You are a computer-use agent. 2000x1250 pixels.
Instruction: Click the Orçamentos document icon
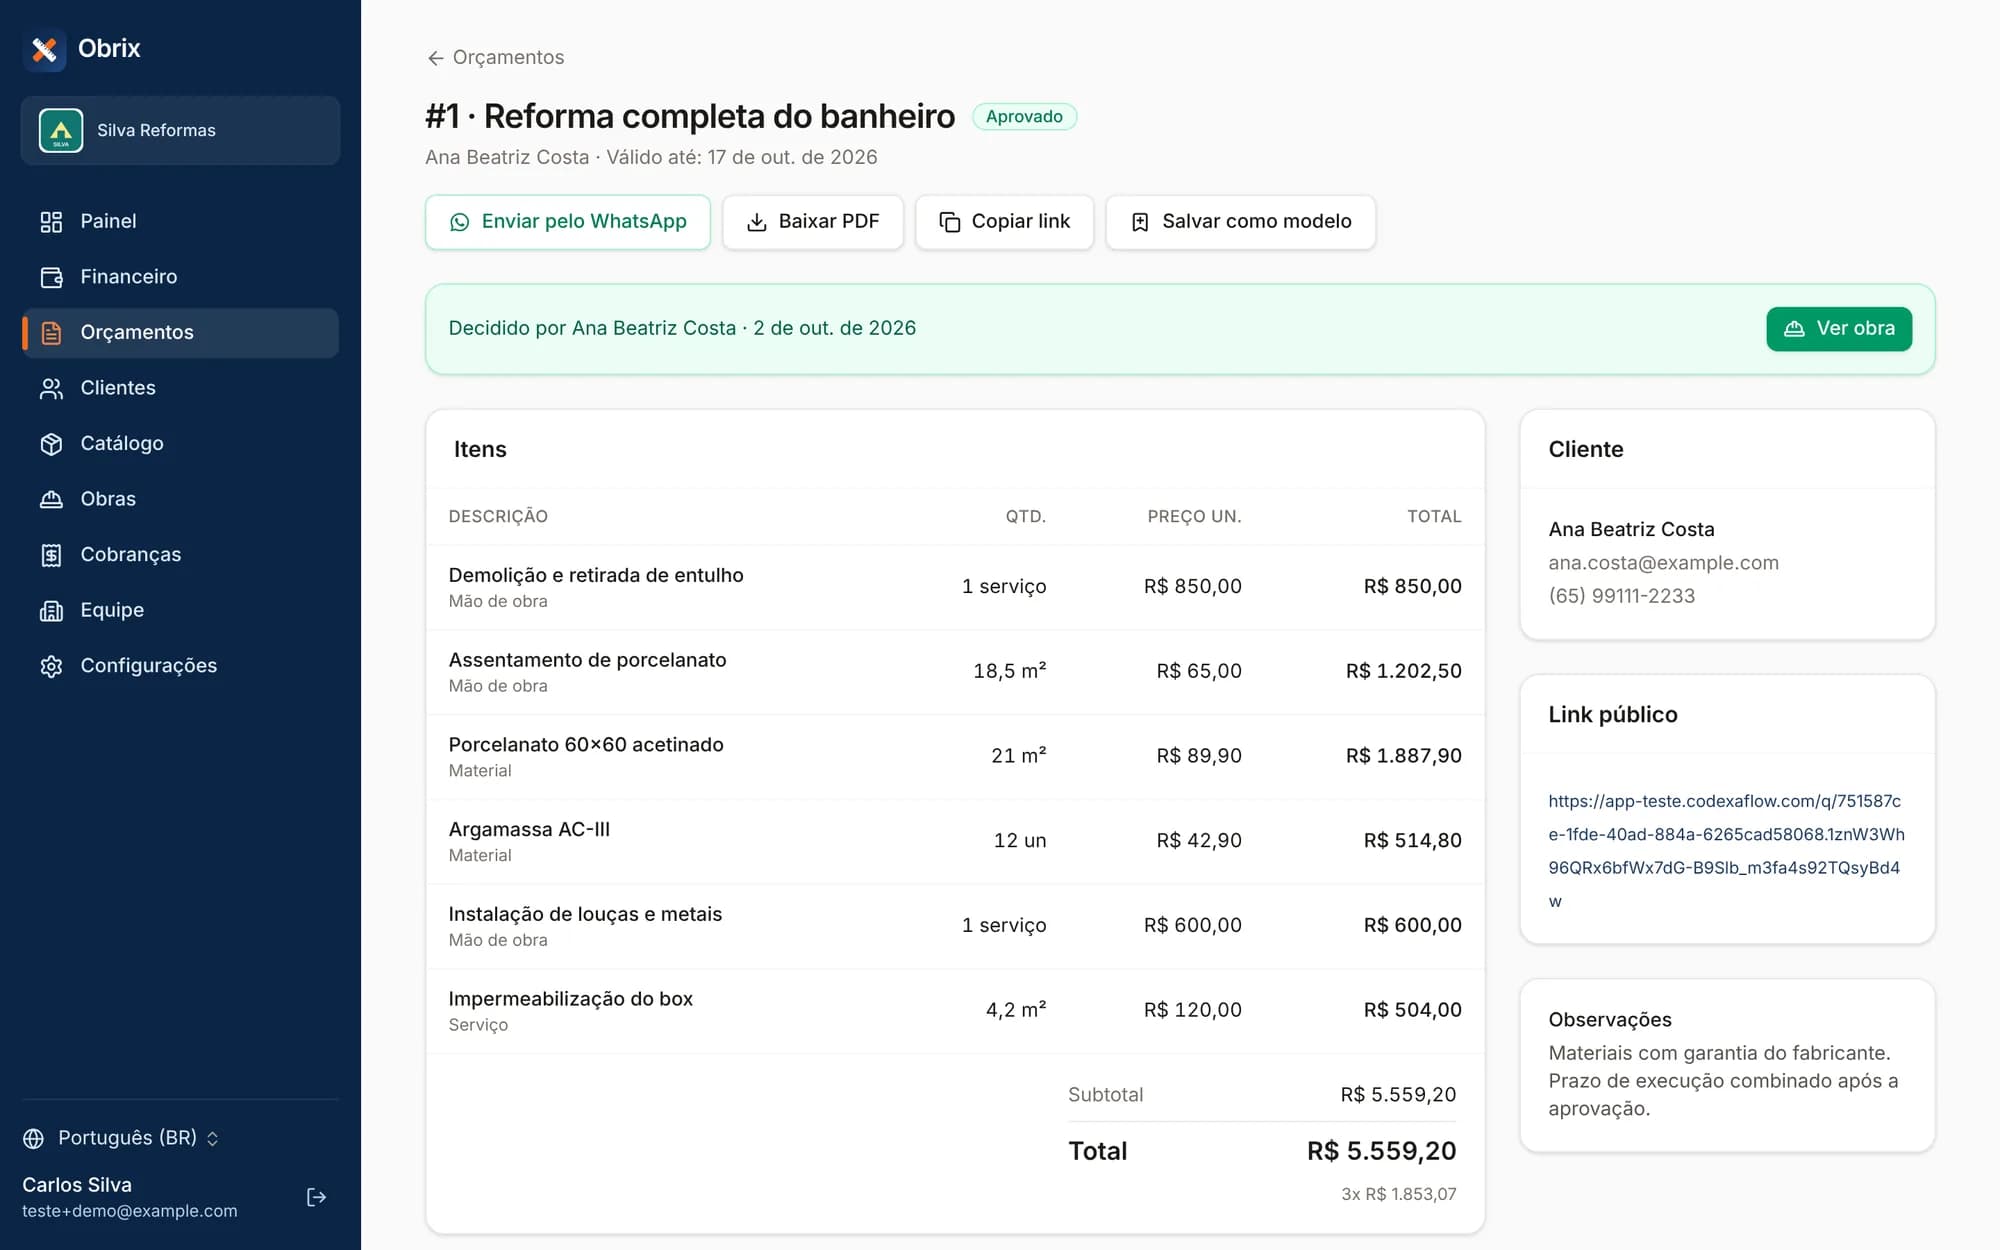point(51,333)
